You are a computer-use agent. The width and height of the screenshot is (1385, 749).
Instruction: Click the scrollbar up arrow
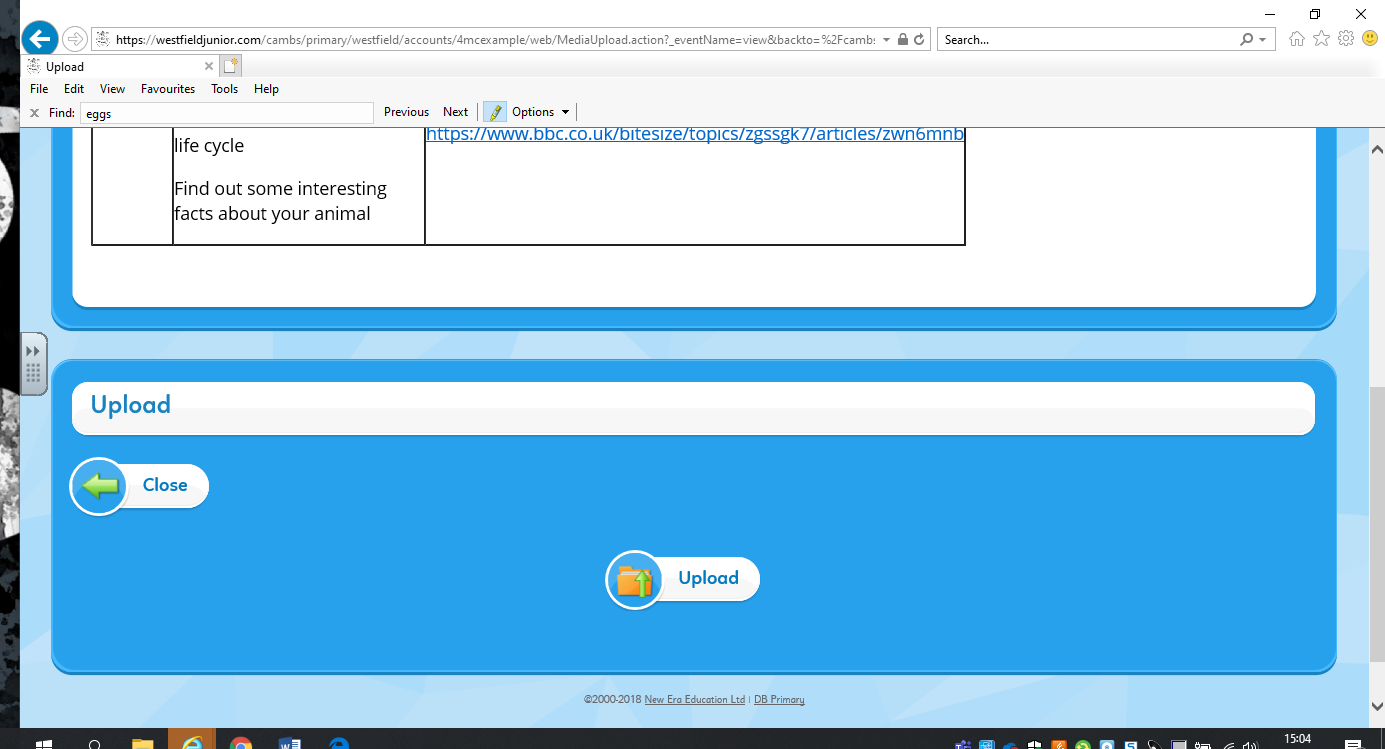click(x=1376, y=149)
